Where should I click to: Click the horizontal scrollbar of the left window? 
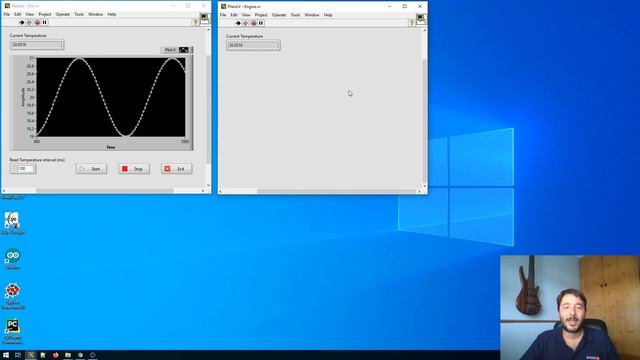coord(105,191)
